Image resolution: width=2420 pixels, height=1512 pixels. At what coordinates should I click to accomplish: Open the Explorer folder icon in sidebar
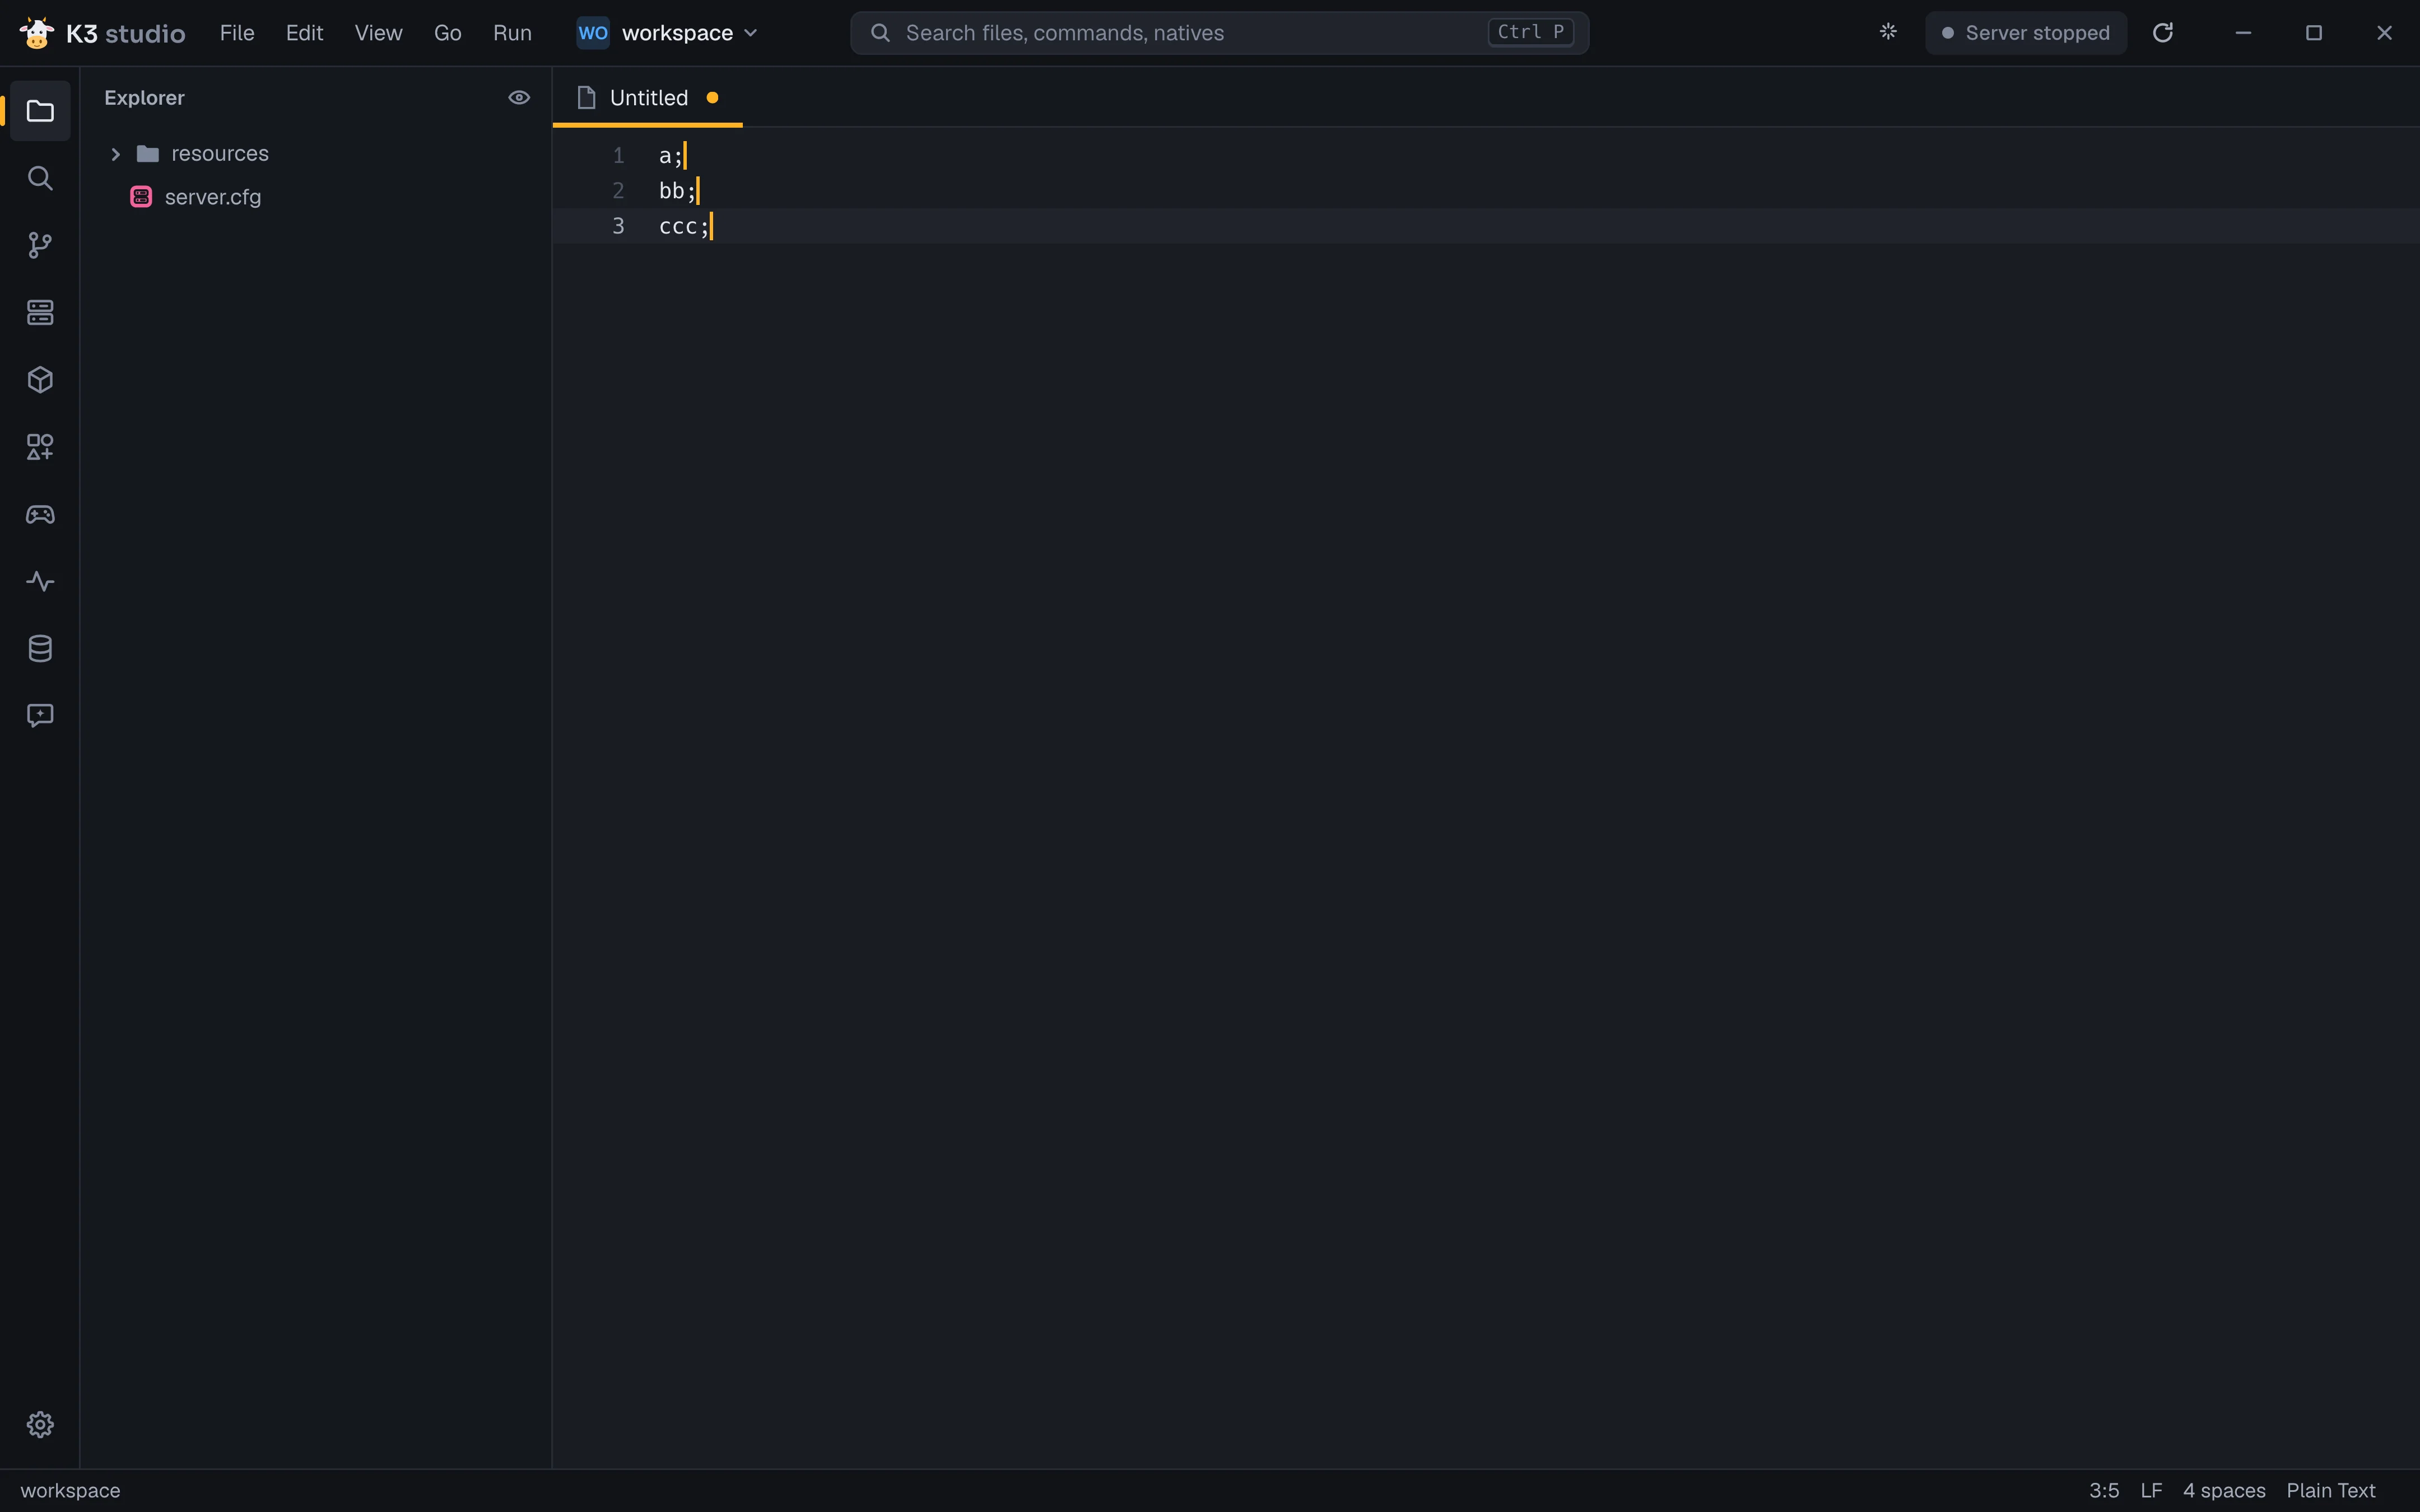pos(40,111)
